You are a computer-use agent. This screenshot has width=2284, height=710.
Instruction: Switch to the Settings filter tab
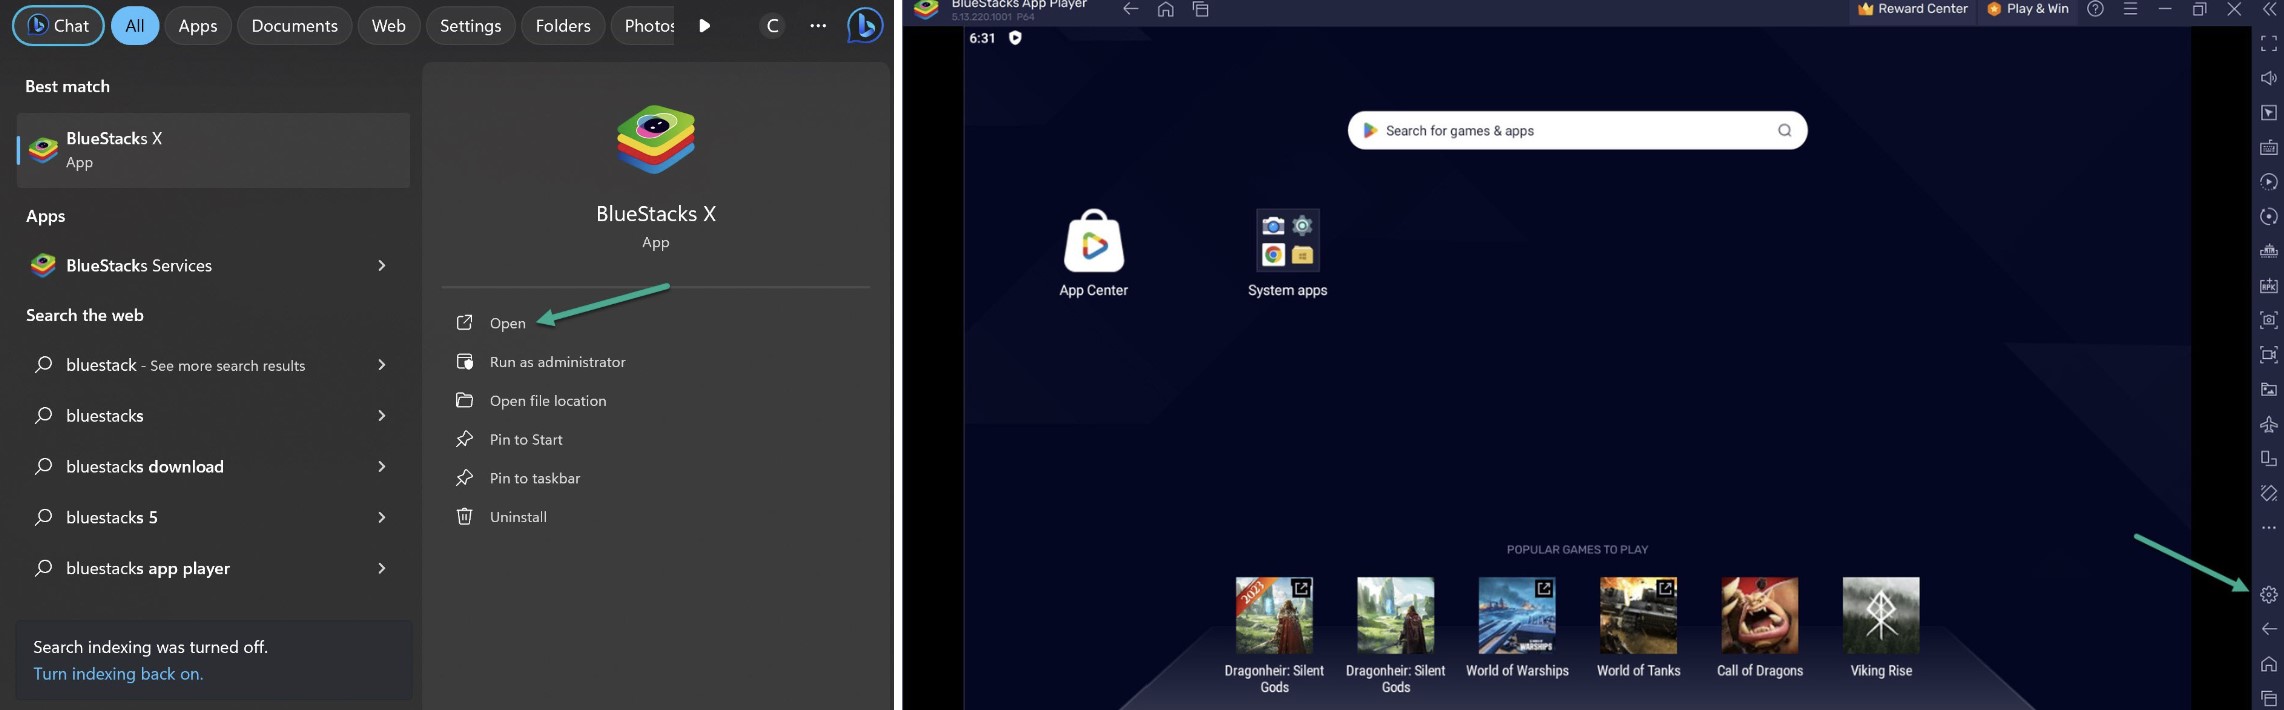click(470, 26)
